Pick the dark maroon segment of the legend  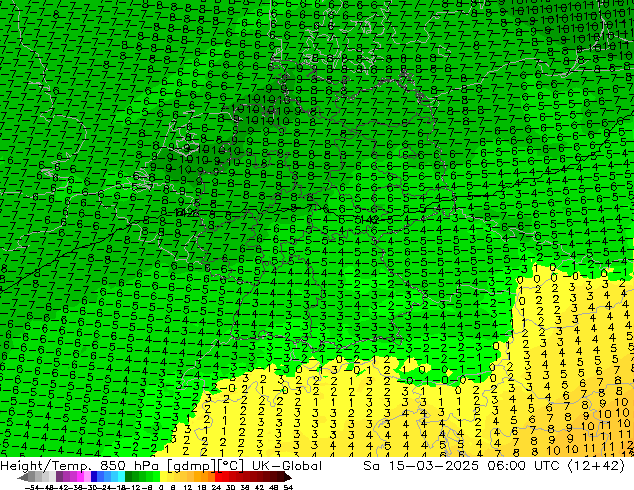click(x=281, y=477)
